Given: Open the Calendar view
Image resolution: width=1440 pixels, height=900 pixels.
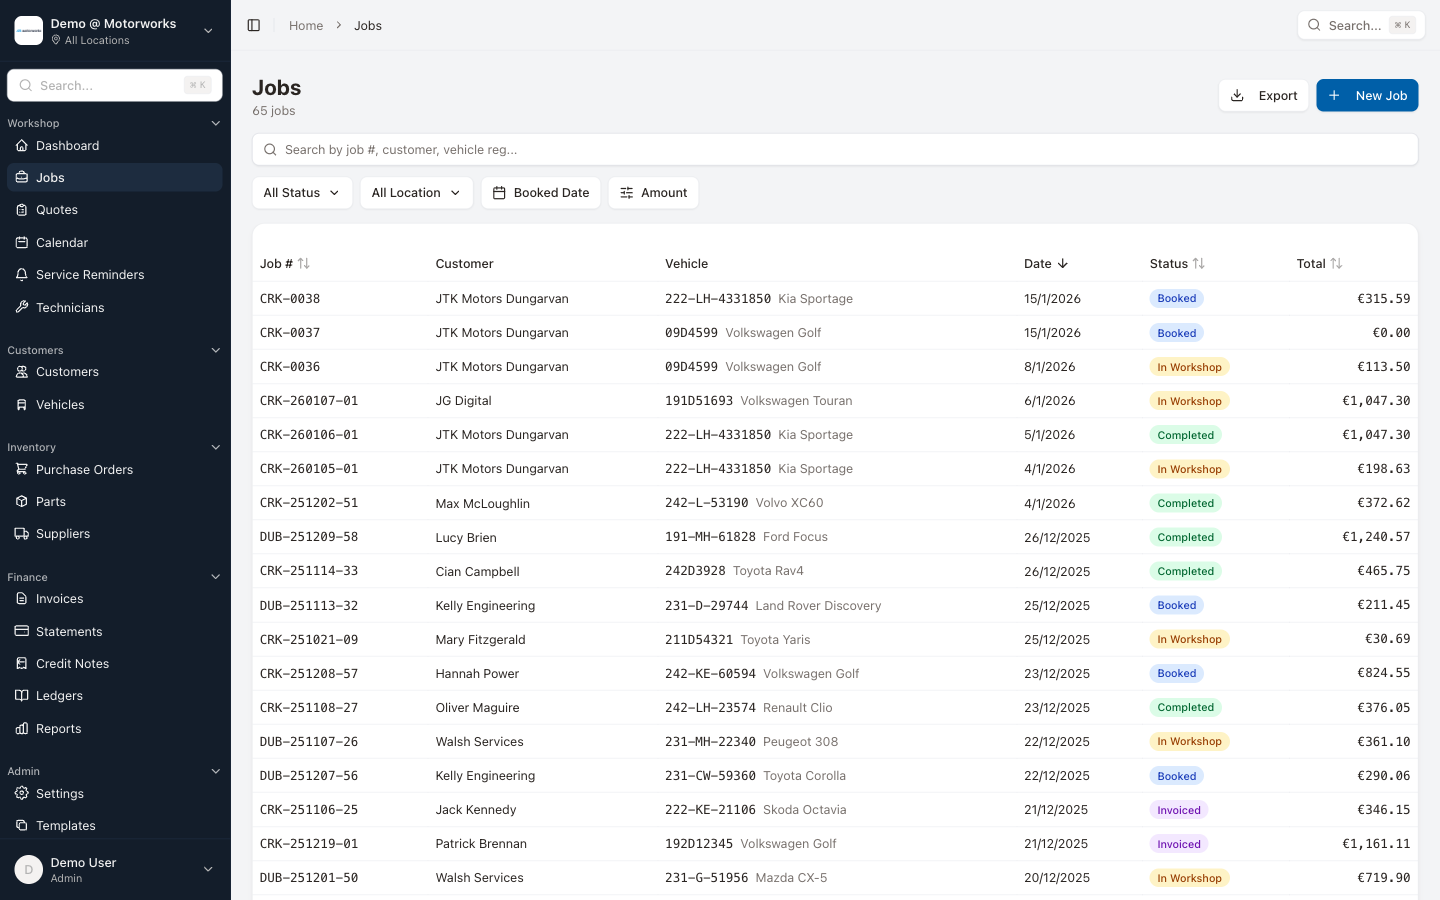Looking at the screenshot, I should pyautogui.click(x=61, y=242).
